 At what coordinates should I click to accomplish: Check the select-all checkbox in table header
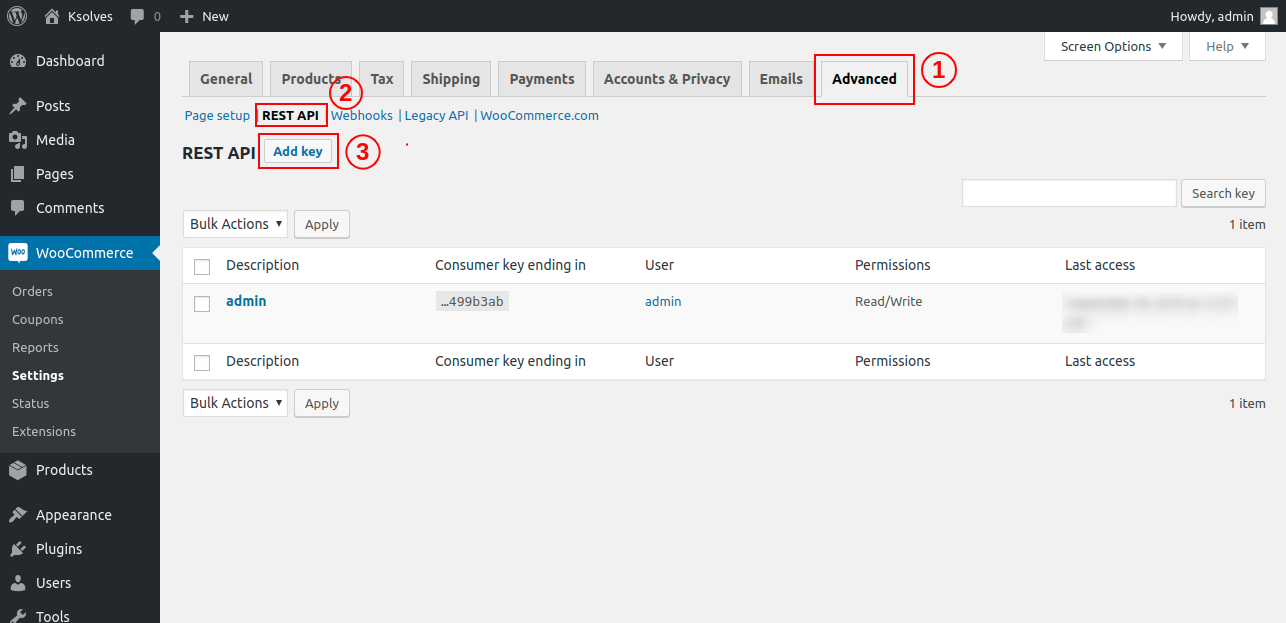pyautogui.click(x=202, y=266)
